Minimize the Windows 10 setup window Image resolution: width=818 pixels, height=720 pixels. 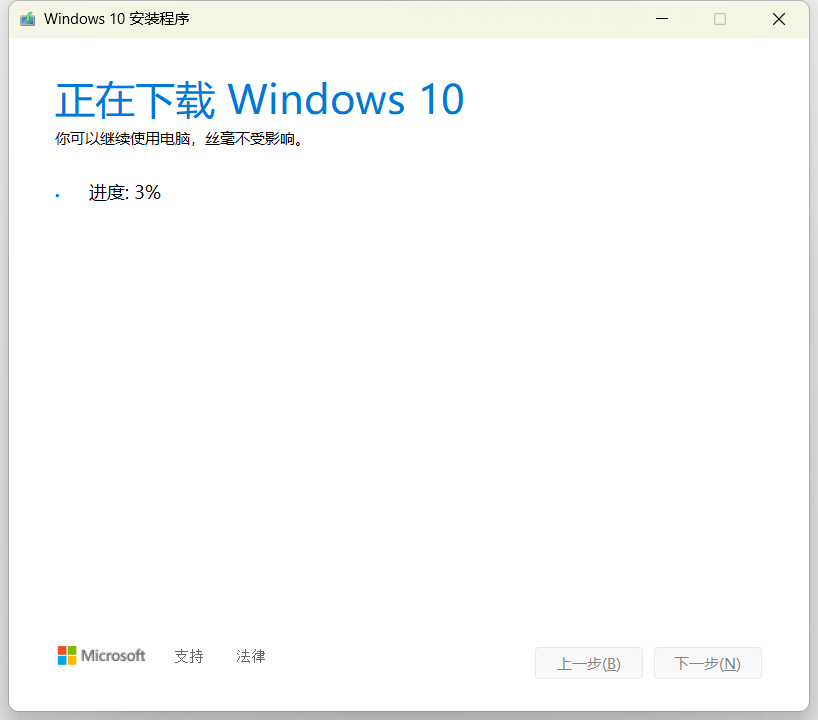coord(661,19)
